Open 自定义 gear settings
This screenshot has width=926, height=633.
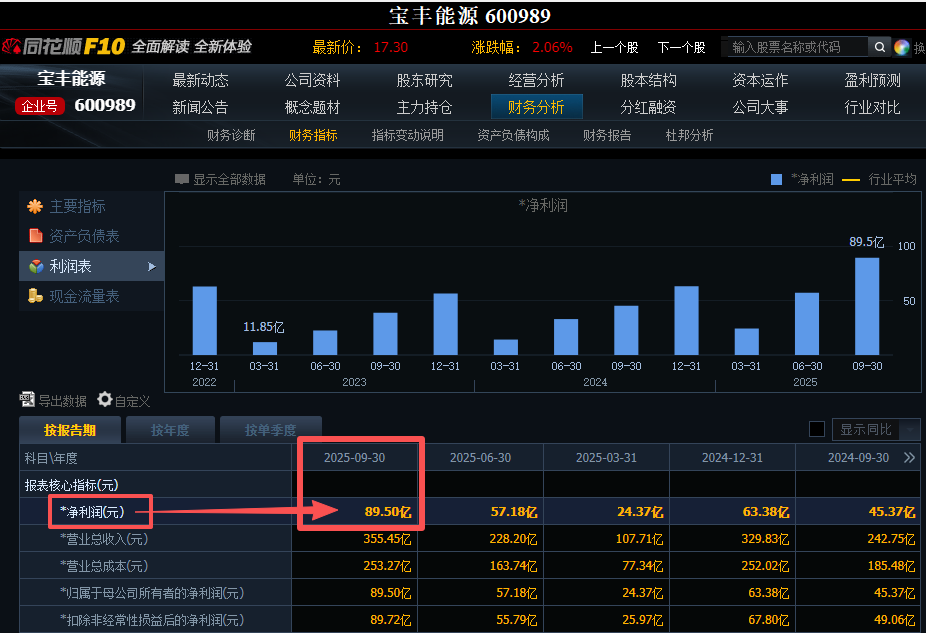click(105, 400)
